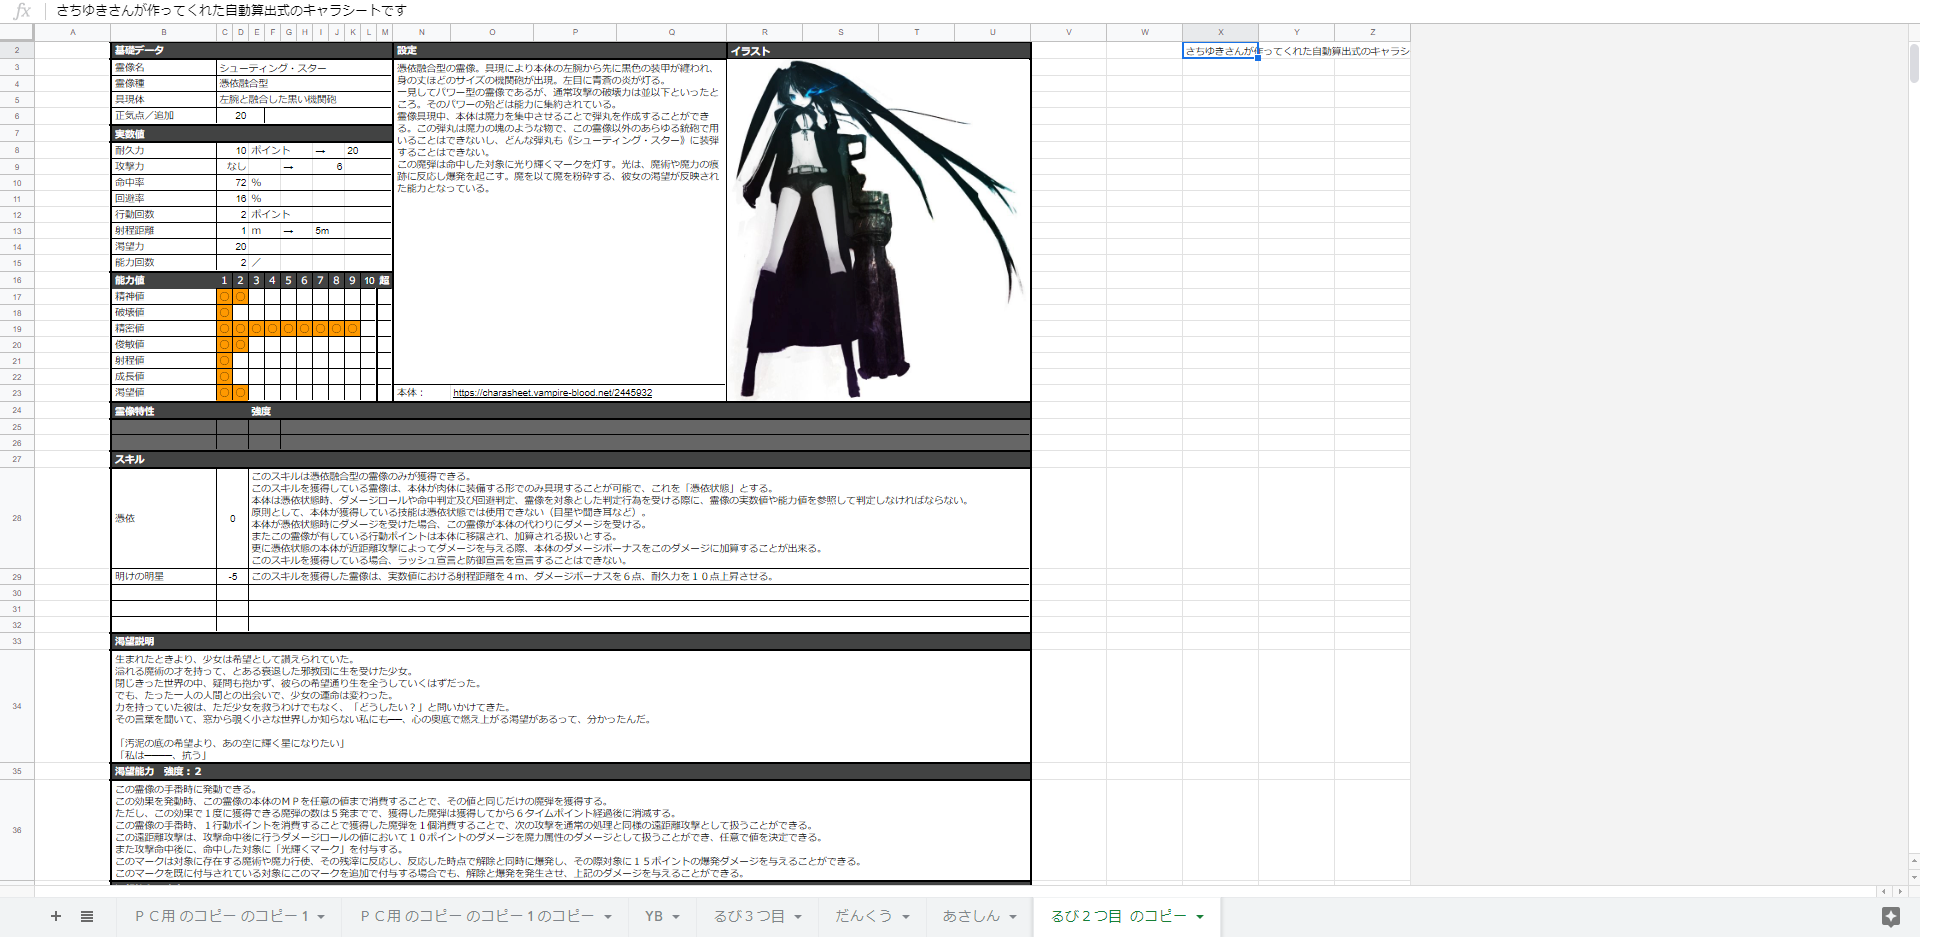Screen dimensions: 1941x940
Task: Add a new sheet with plus icon
Action: [x=56, y=916]
